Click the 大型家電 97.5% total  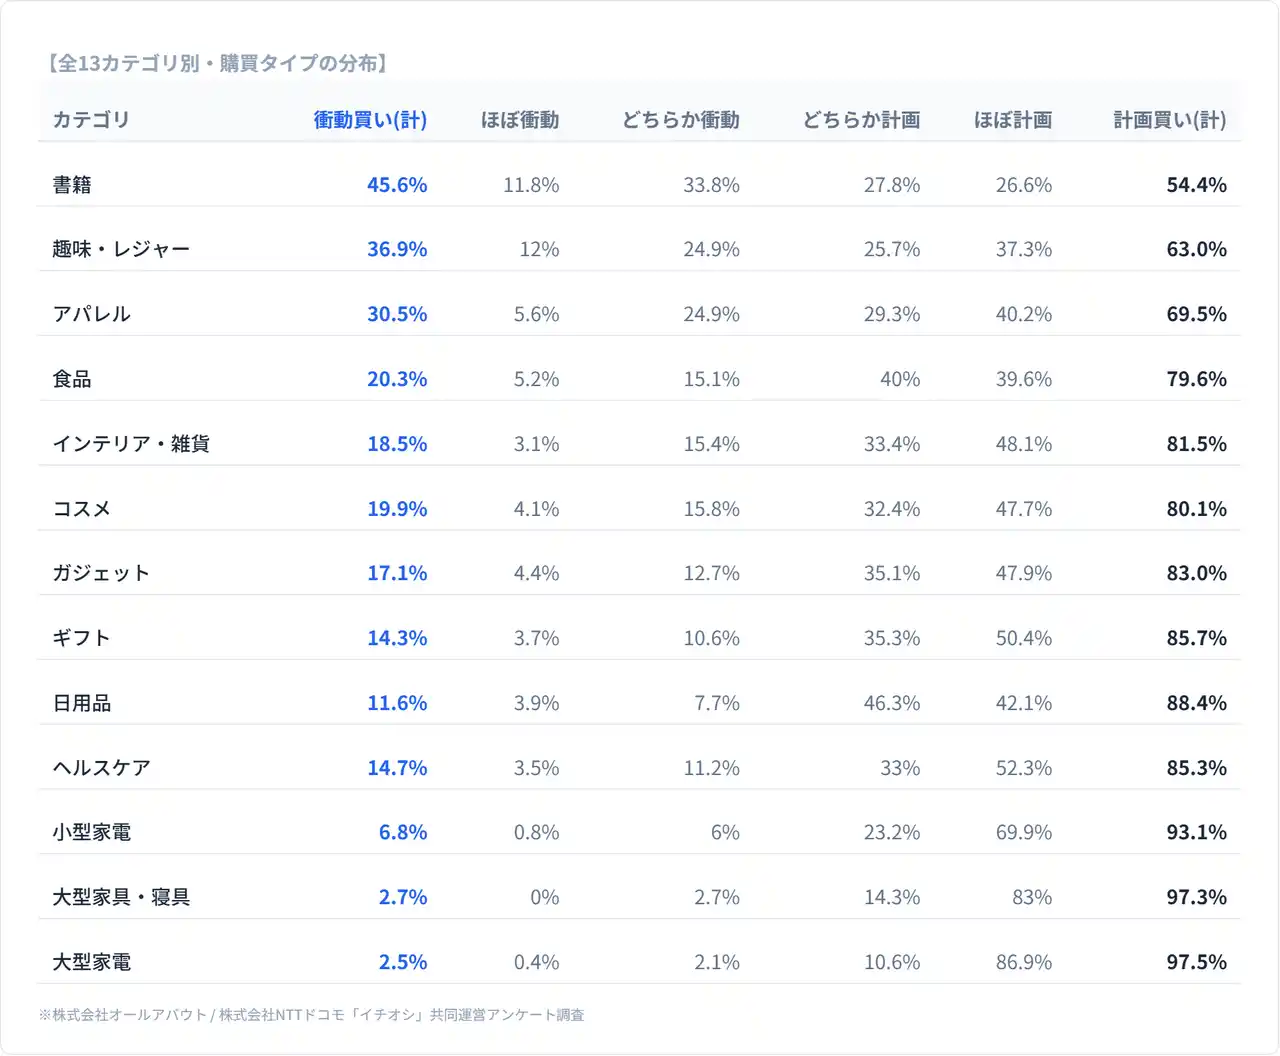[x=1196, y=962]
